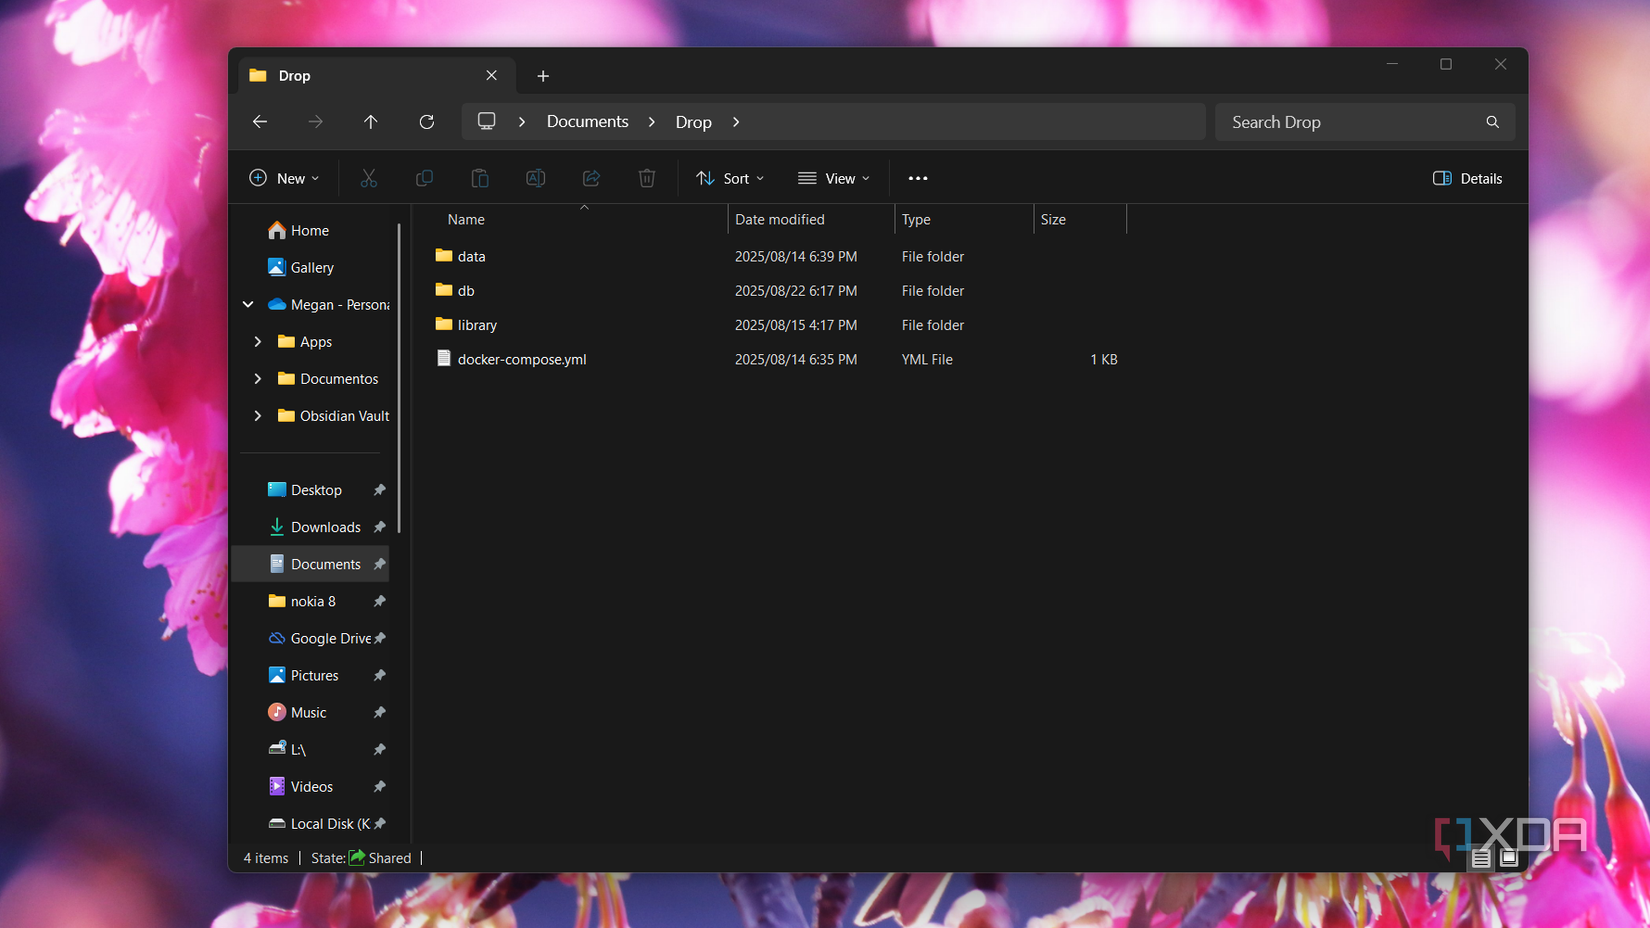Screen dimensions: 1650x928
Task: Select the Rename icon
Action: click(x=535, y=178)
